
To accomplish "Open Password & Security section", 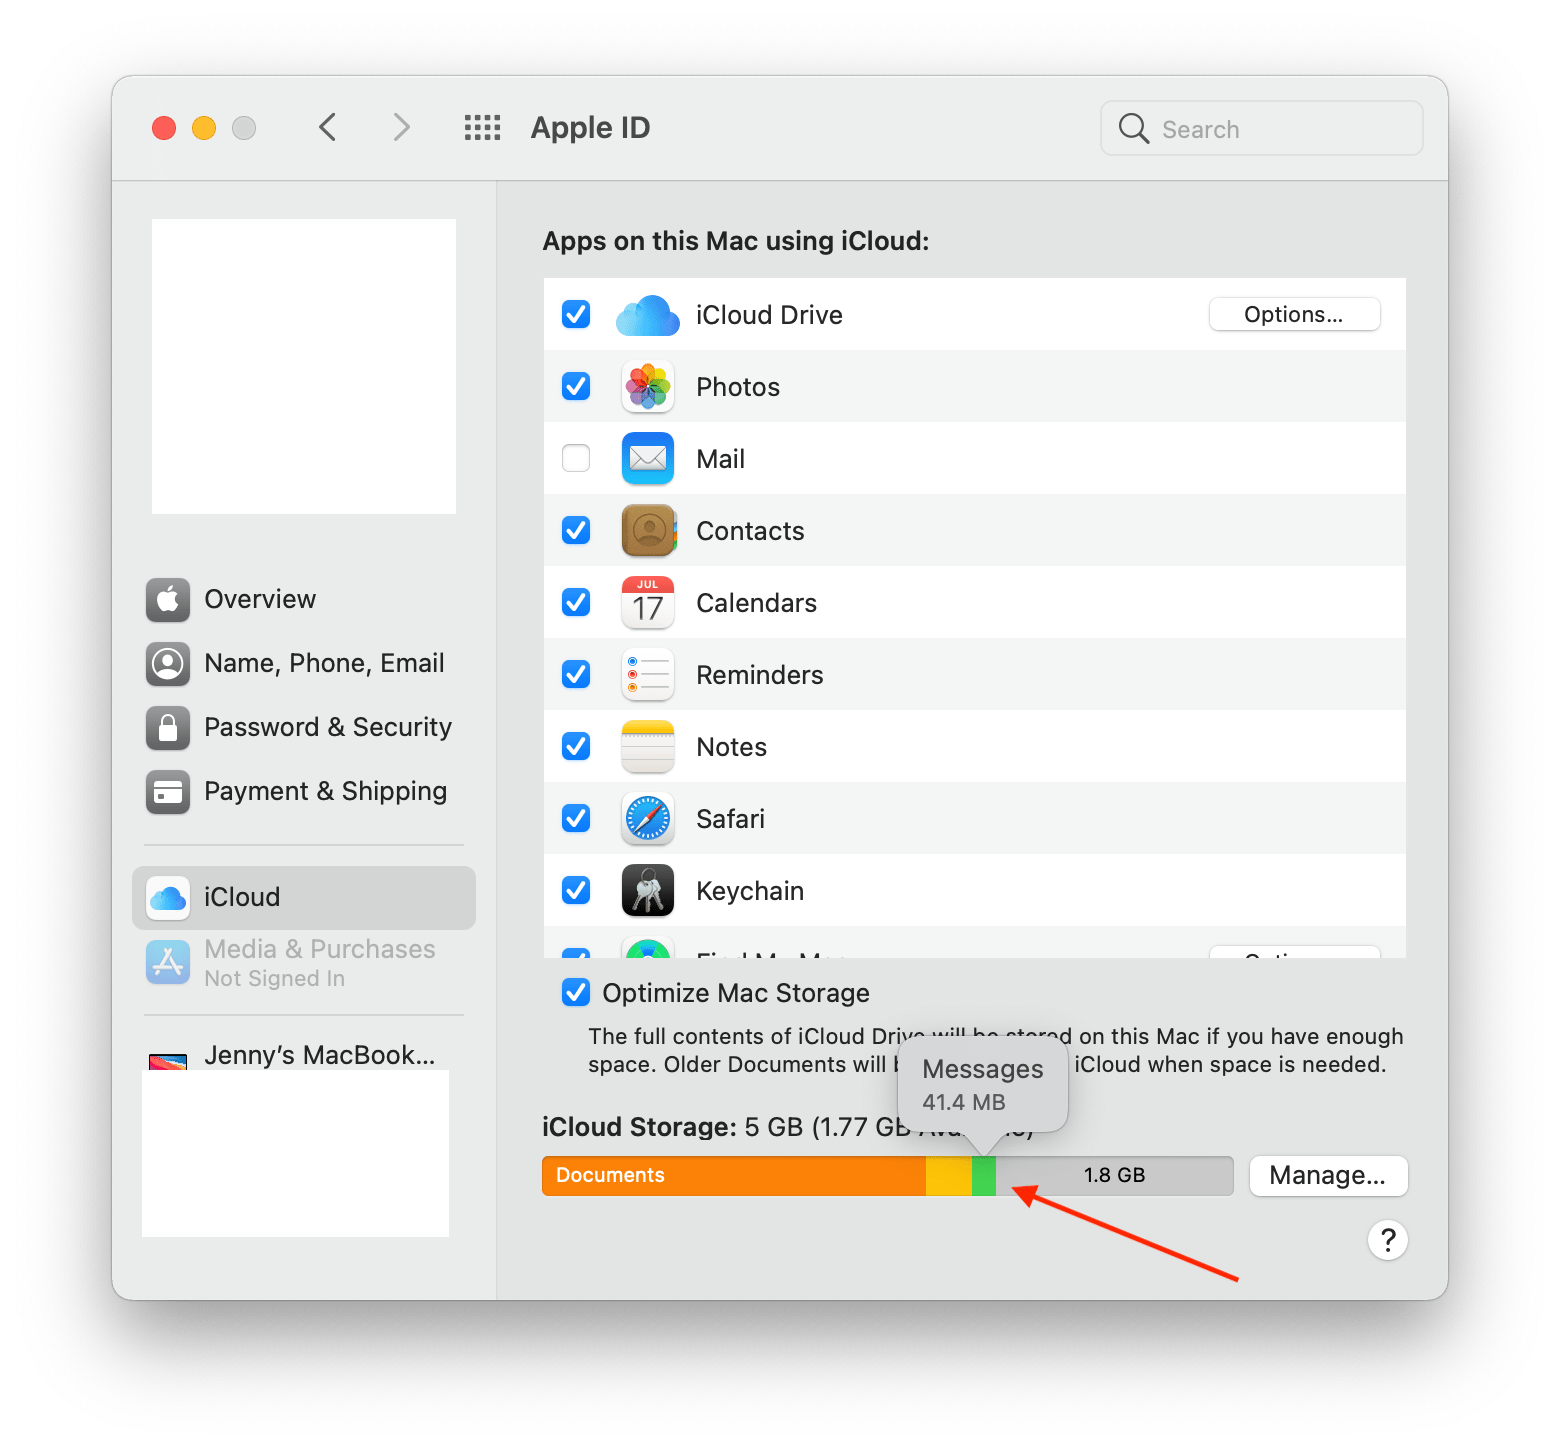I will pyautogui.click(x=304, y=728).
